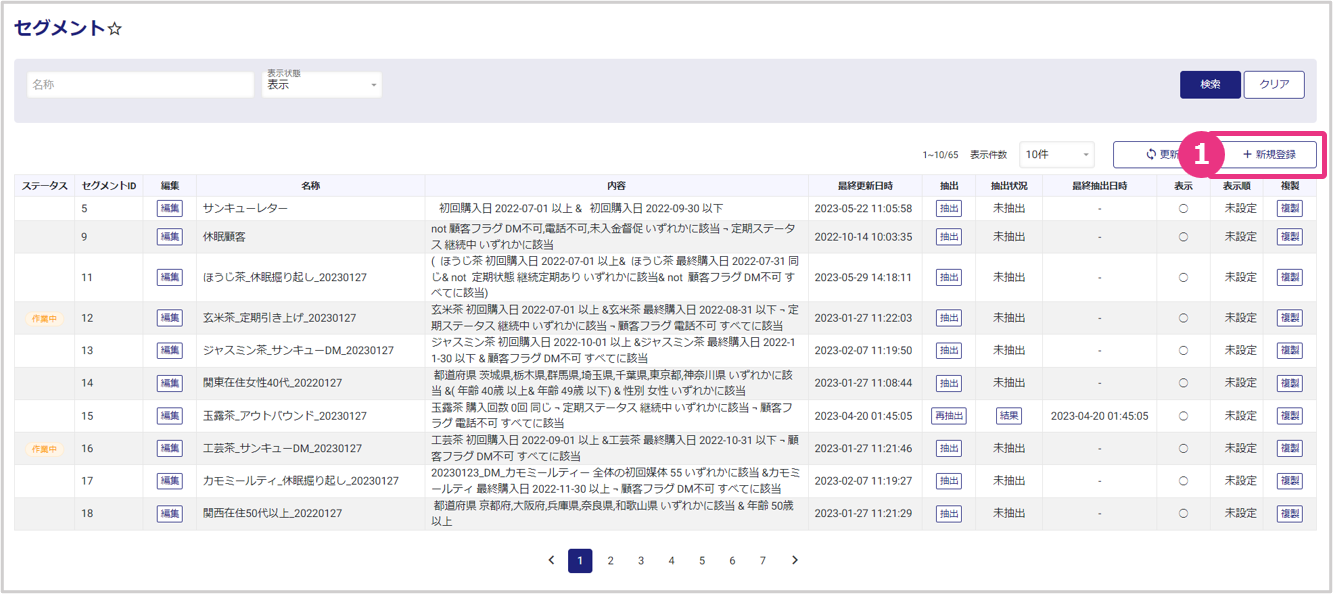Image resolution: width=1333 pixels, height=594 pixels.
Task: Click the star next to セグメント title
Action: pos(115,29)
